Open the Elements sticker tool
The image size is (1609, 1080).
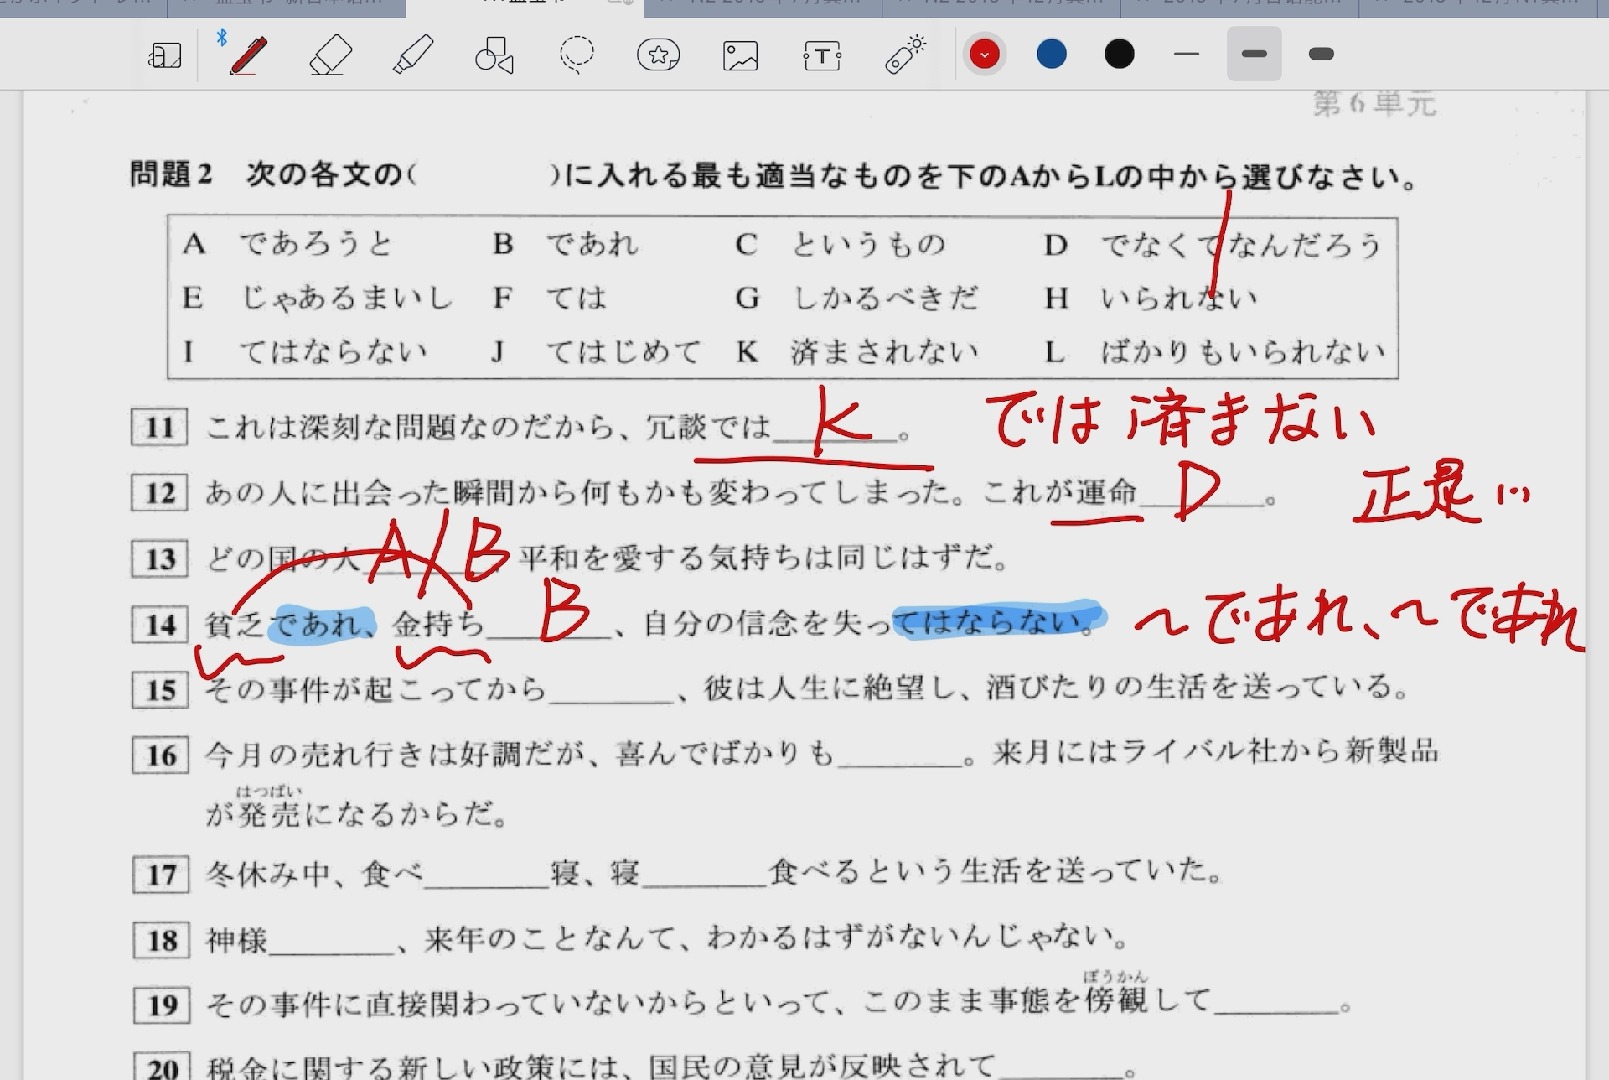click(658, 55)
